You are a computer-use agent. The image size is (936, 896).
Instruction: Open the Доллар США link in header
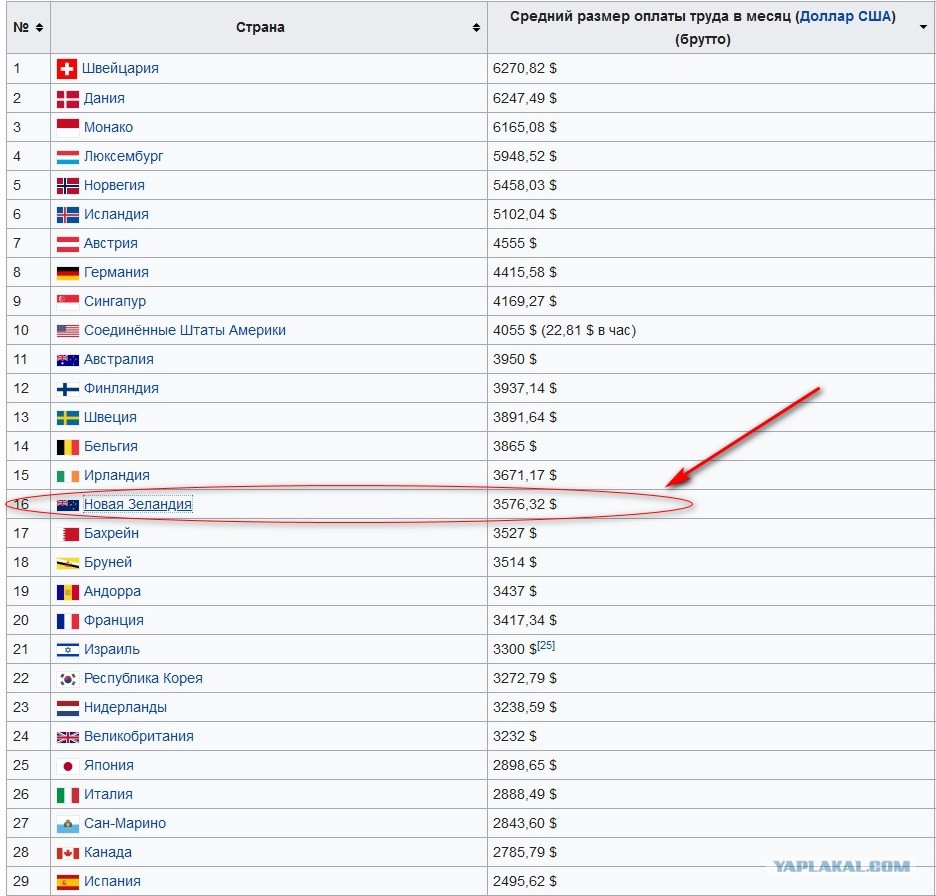click(x=845, y=16)
